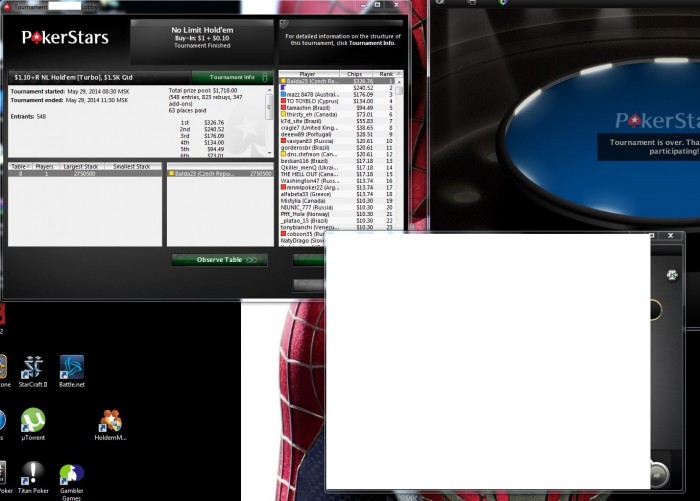This screenshot has height=501, width=700.
Task: Click the '1st $326.76' payout line
Action: [202, 122]
